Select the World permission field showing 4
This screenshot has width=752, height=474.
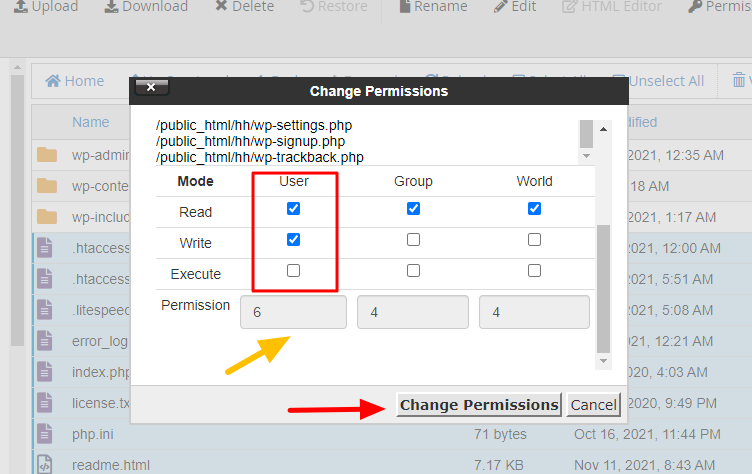[x=534, y=312]
